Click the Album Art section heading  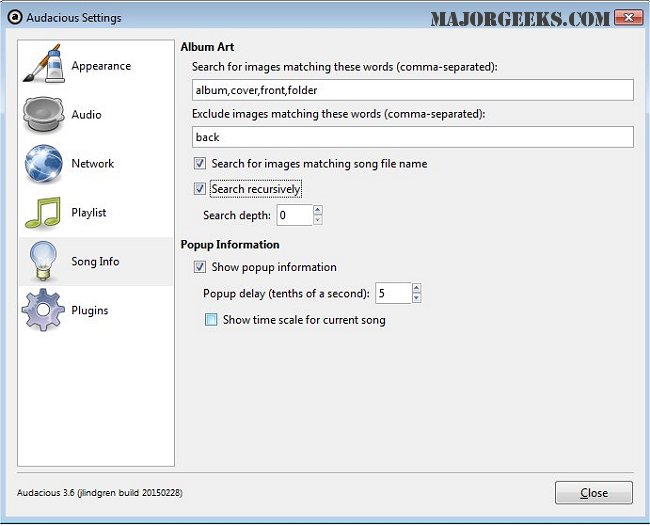pyautogui.click(x=207, y=47)
